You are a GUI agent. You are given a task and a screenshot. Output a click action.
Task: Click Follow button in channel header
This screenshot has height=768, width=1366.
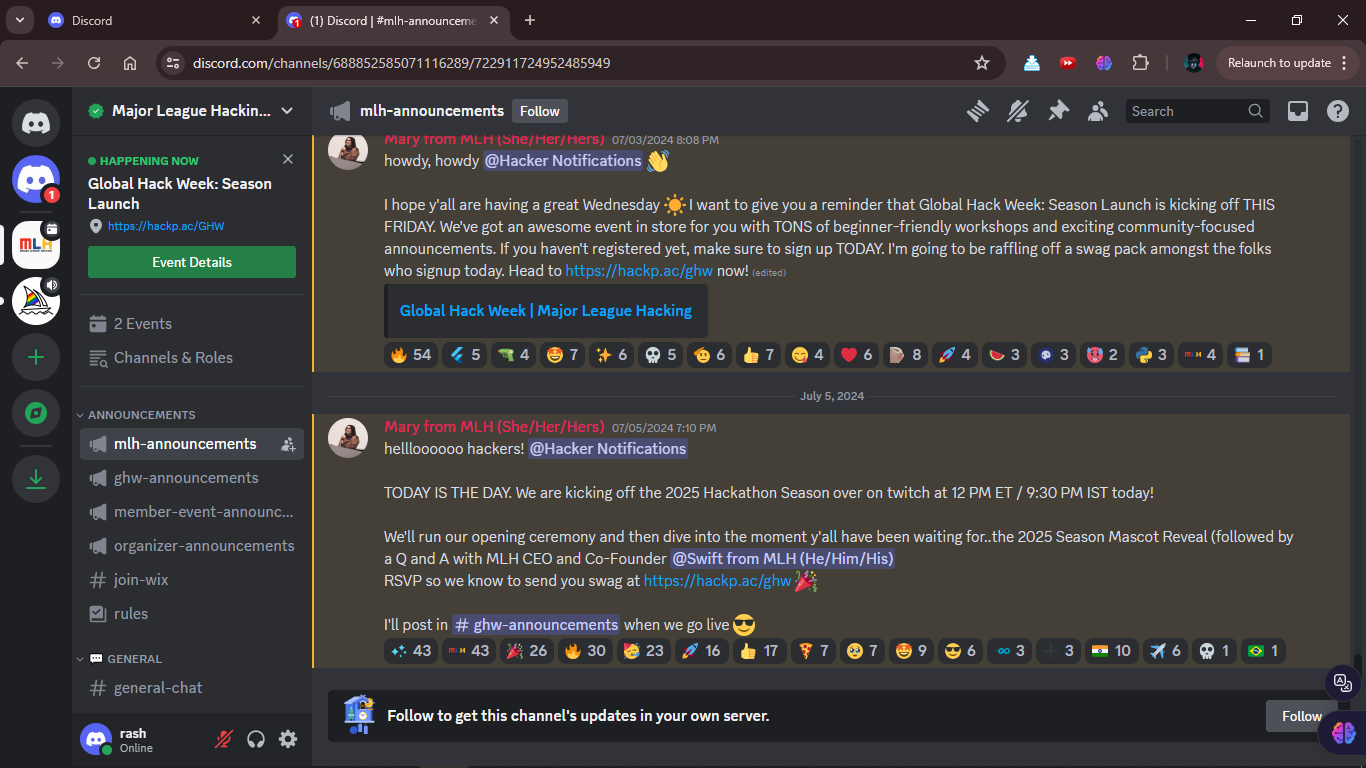pyautogui.click(x=540, y=111)
